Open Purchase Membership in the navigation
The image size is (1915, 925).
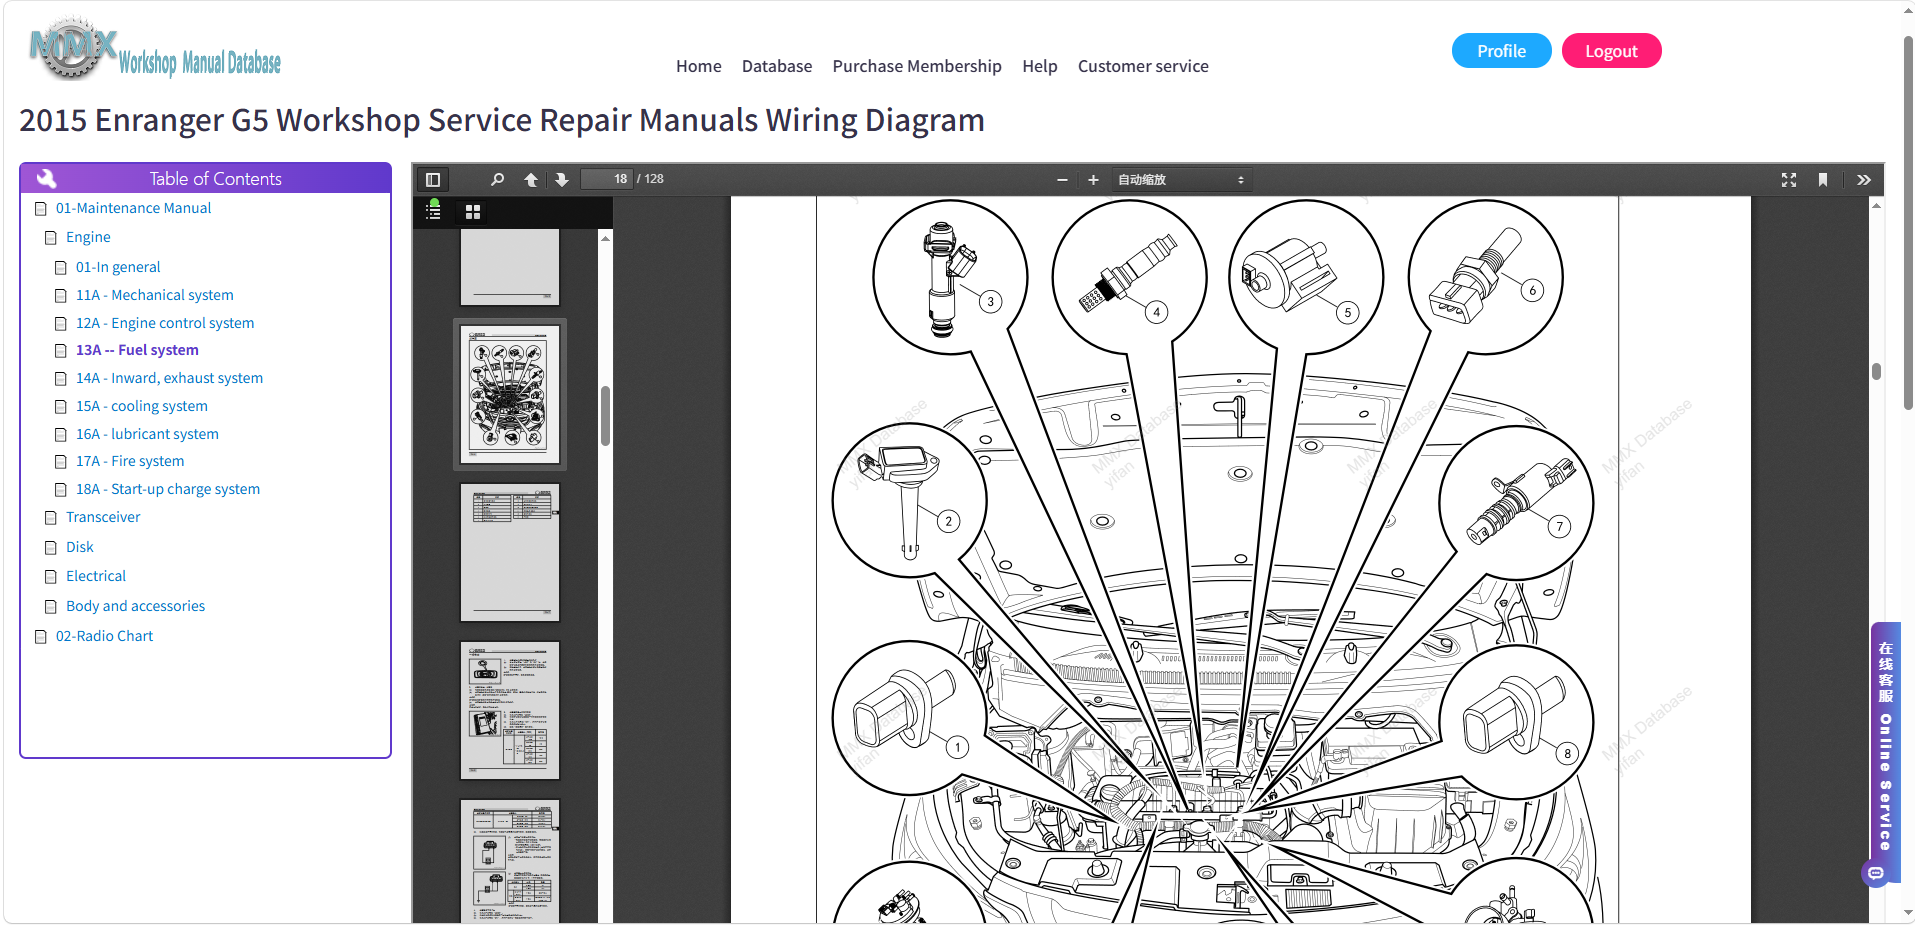tap(917, 66)
